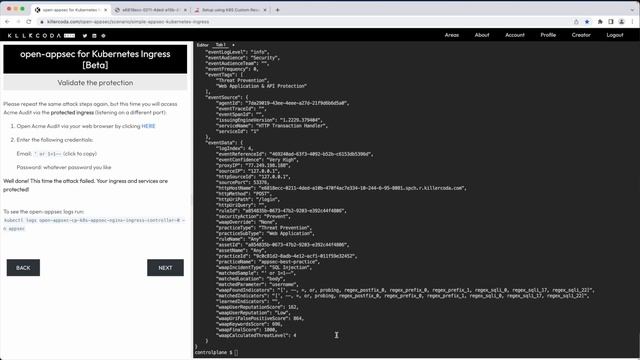Open the LinkedIn icon in Killercoda header
The width and height of the screenshot is (640, 360).
[x=94, y=36]
